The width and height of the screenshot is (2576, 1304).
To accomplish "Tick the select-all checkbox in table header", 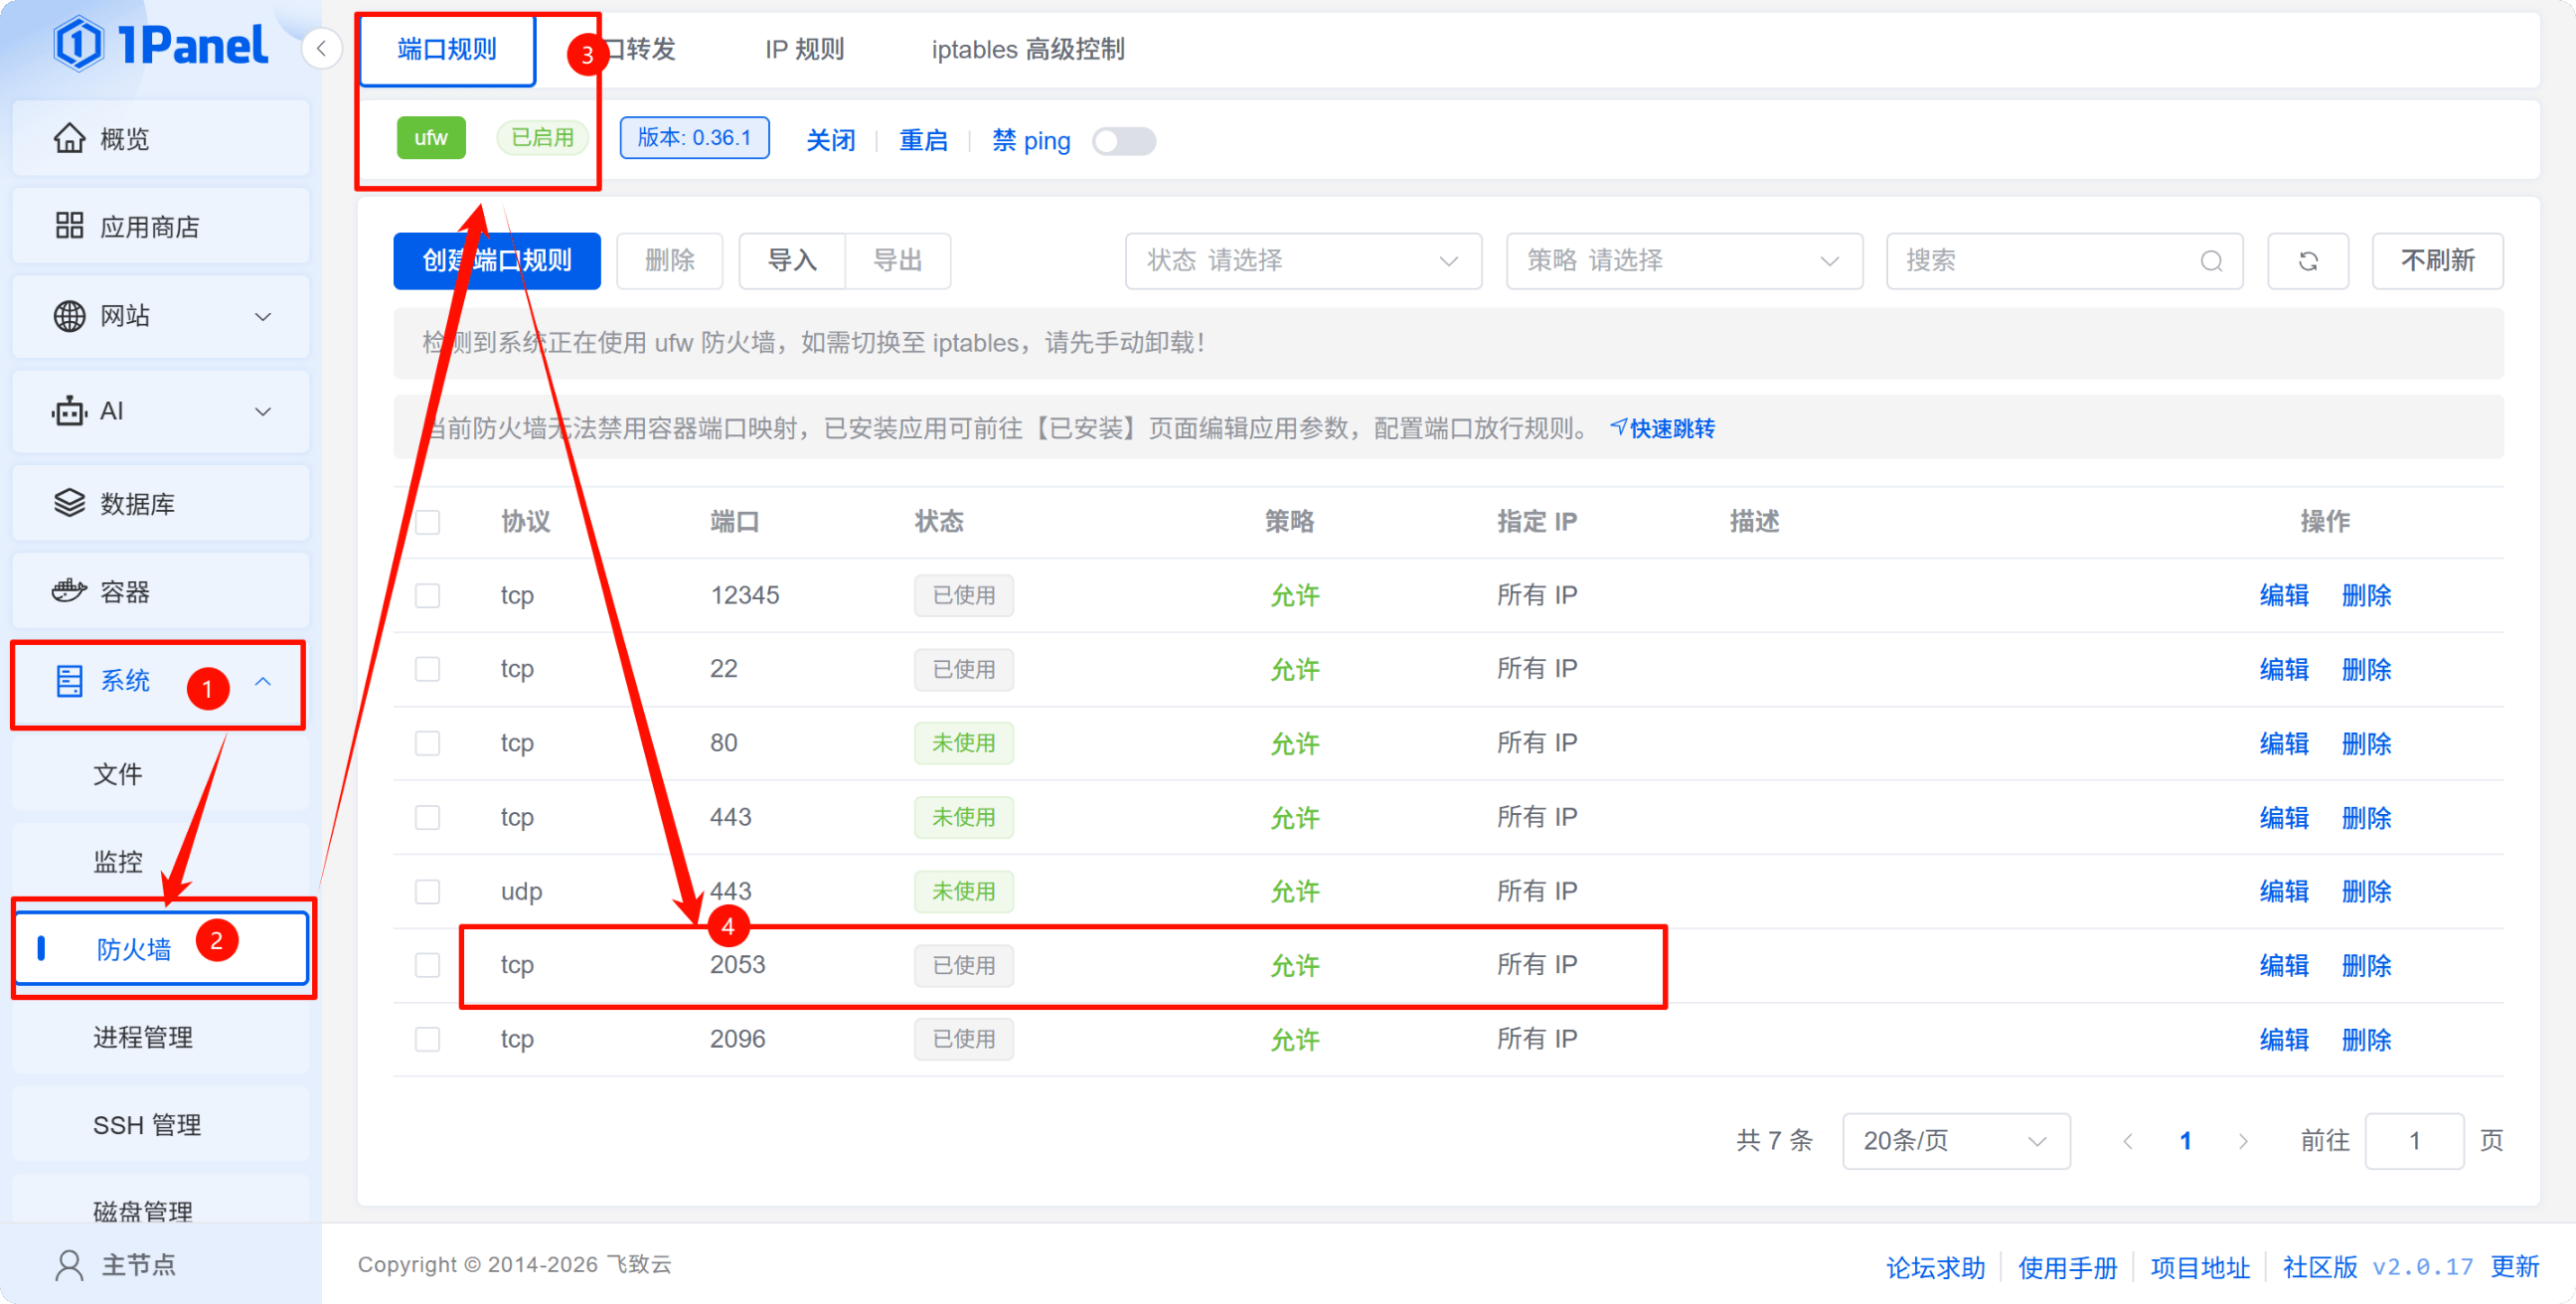I will (428, 521).
